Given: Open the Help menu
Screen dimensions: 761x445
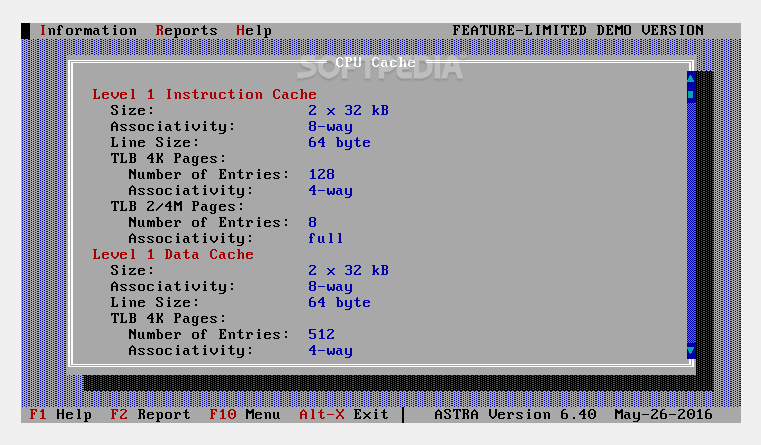Looking at the screenshot, I should [254, 31].
